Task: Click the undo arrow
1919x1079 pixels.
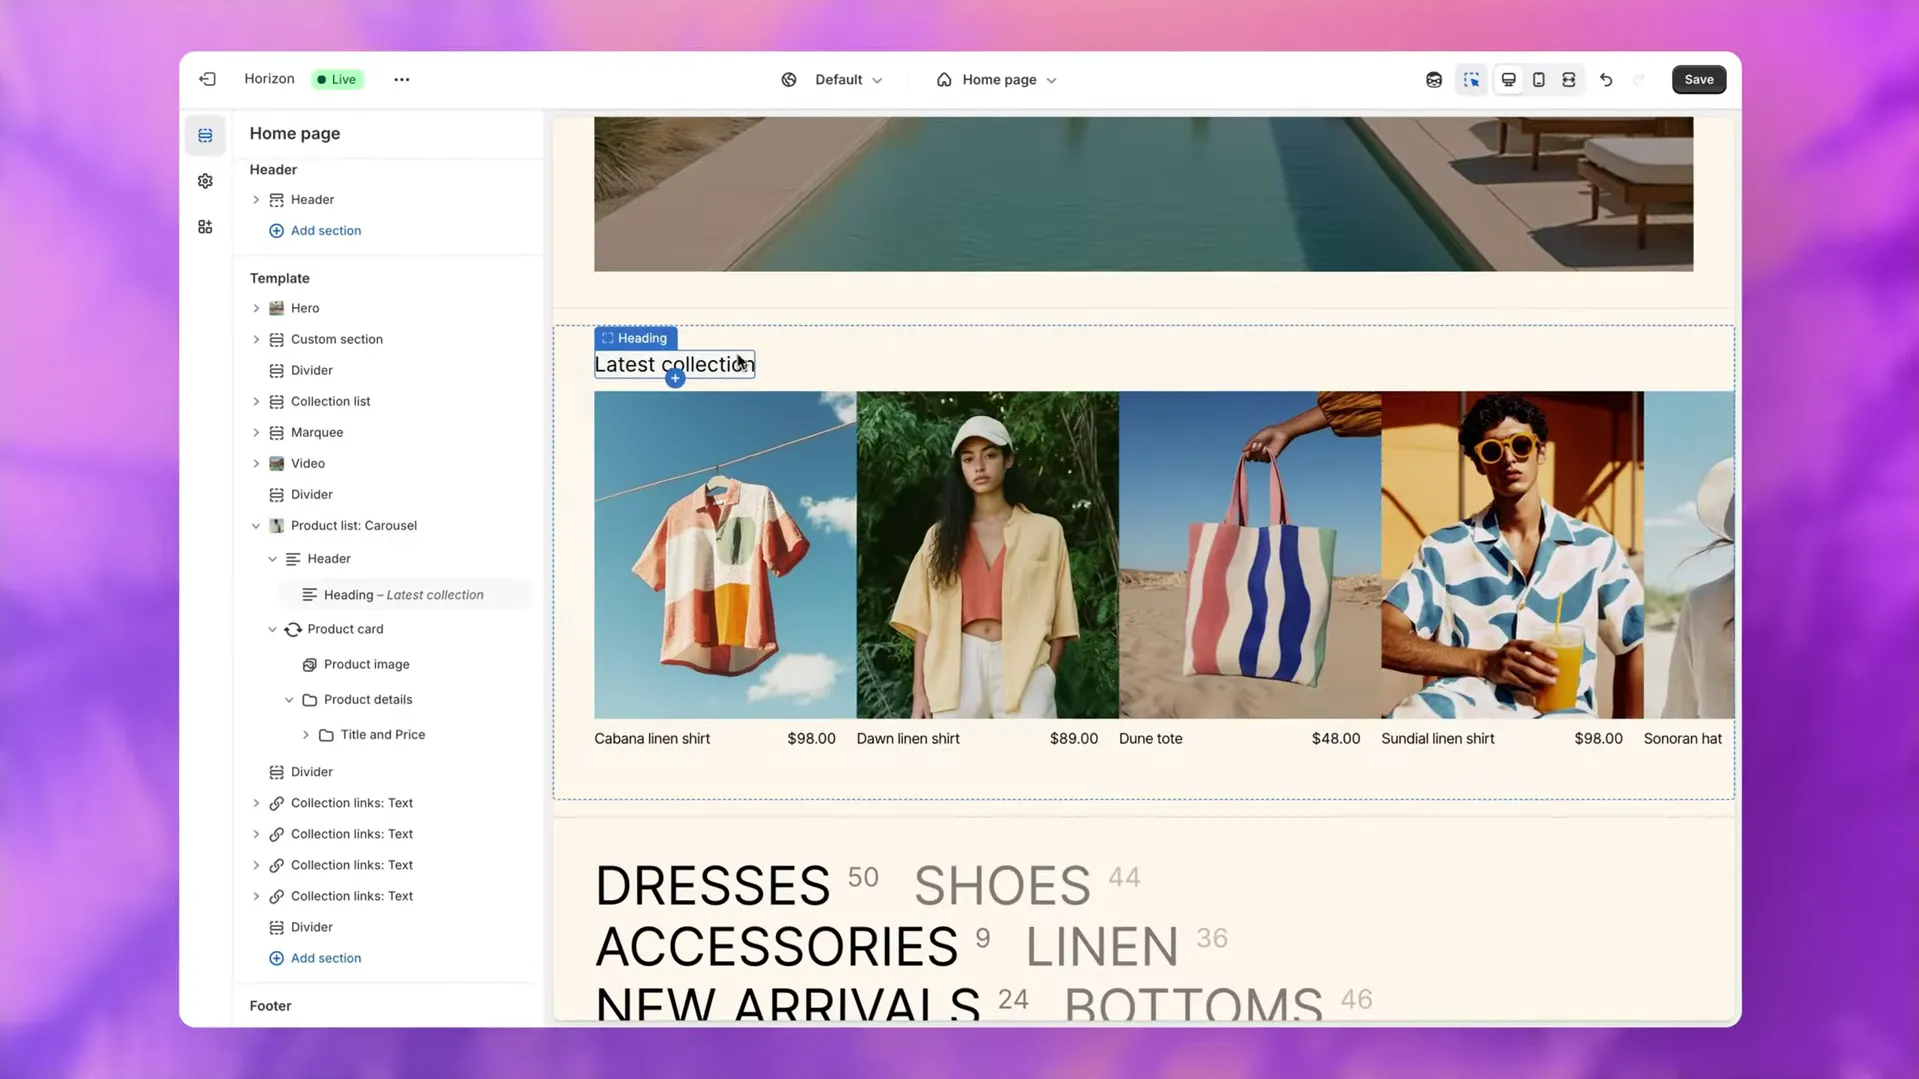Action: (x=1606, y=79)
